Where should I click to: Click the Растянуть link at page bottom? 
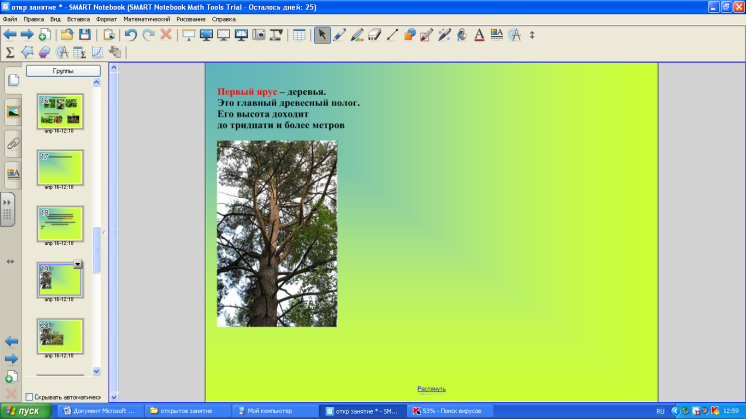tap(432, 389)
